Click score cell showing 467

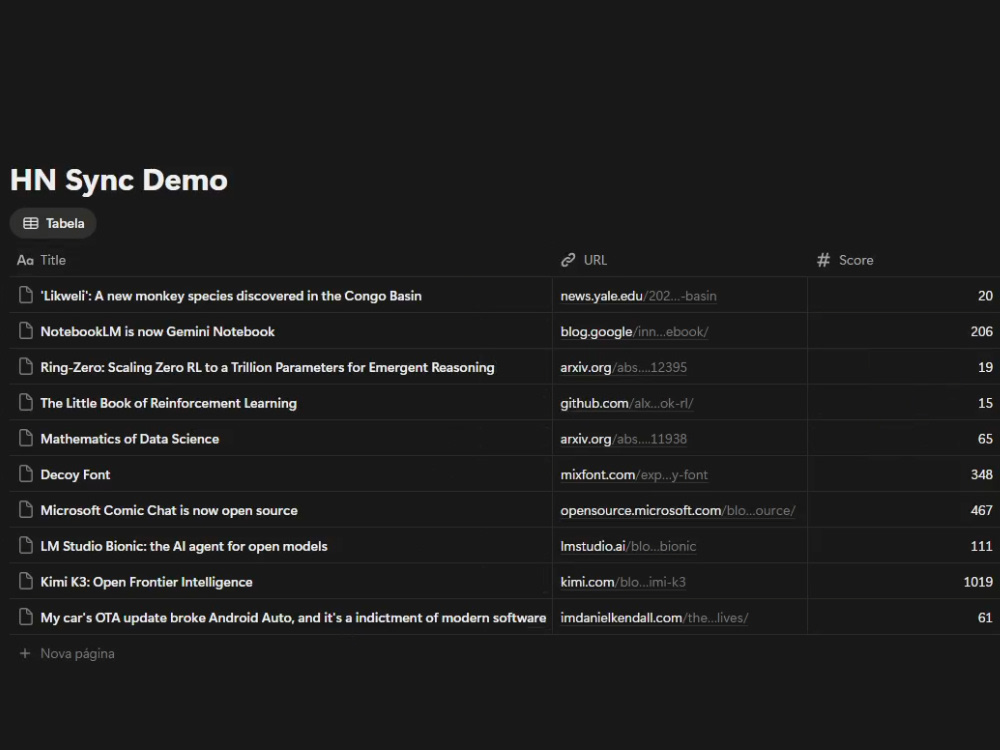(904, 510)
